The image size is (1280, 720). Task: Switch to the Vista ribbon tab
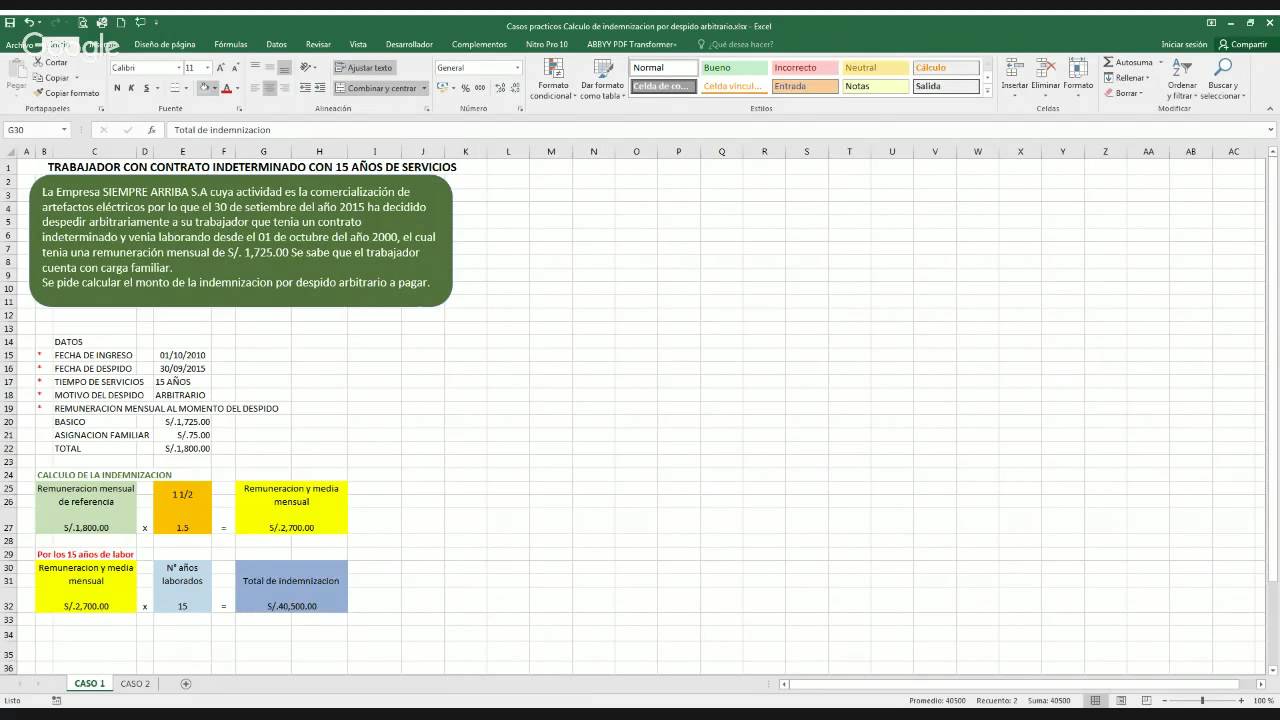click(358, 44)
